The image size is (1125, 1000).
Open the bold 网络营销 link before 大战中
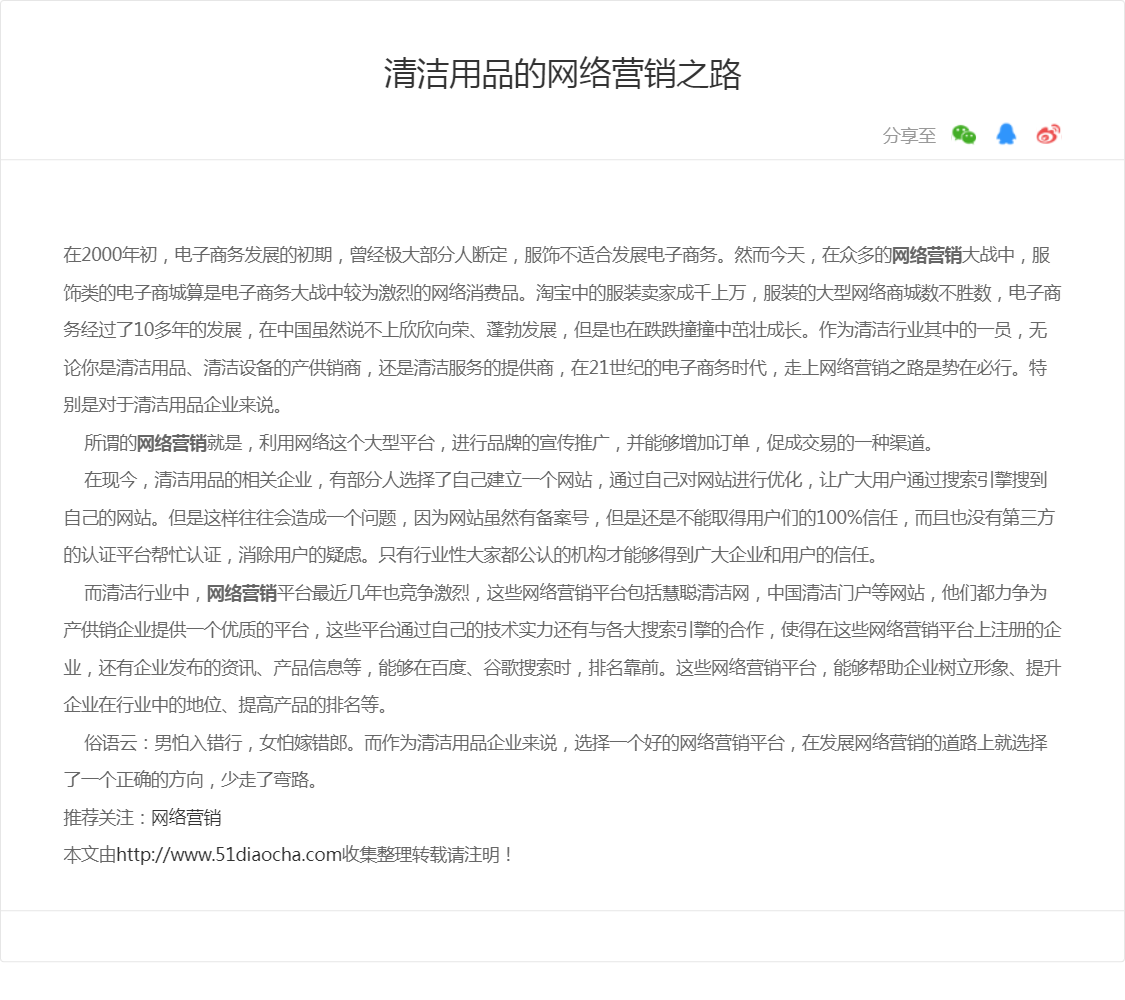pos(926,255)
